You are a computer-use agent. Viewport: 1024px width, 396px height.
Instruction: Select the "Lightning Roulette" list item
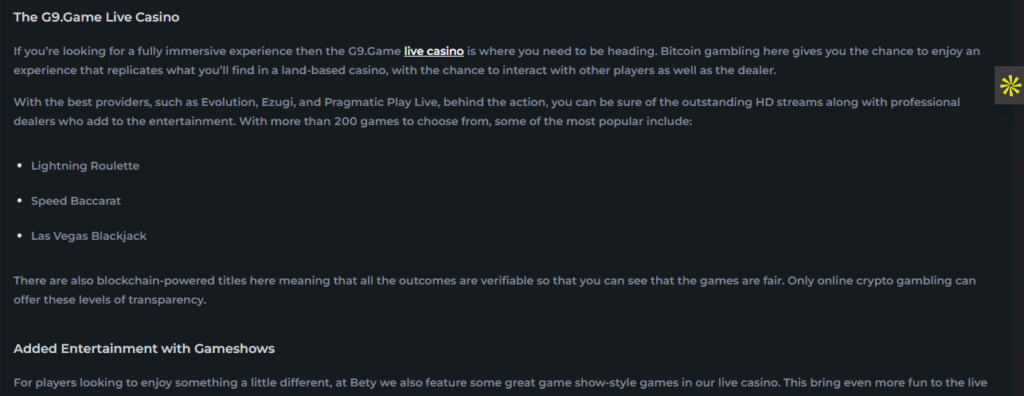(x=85, y=166)
